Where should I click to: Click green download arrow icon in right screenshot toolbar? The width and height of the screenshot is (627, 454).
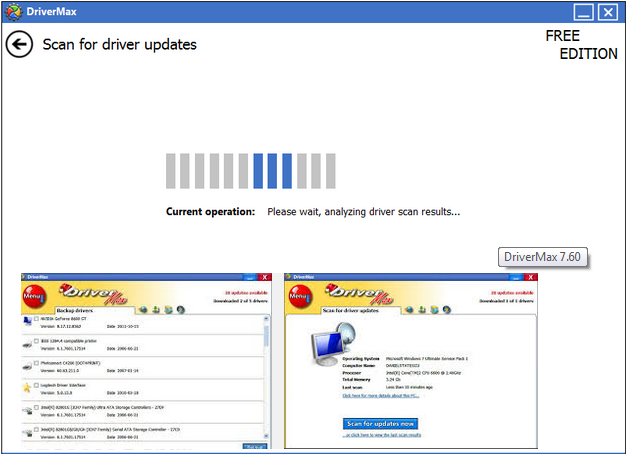[422, 310]
